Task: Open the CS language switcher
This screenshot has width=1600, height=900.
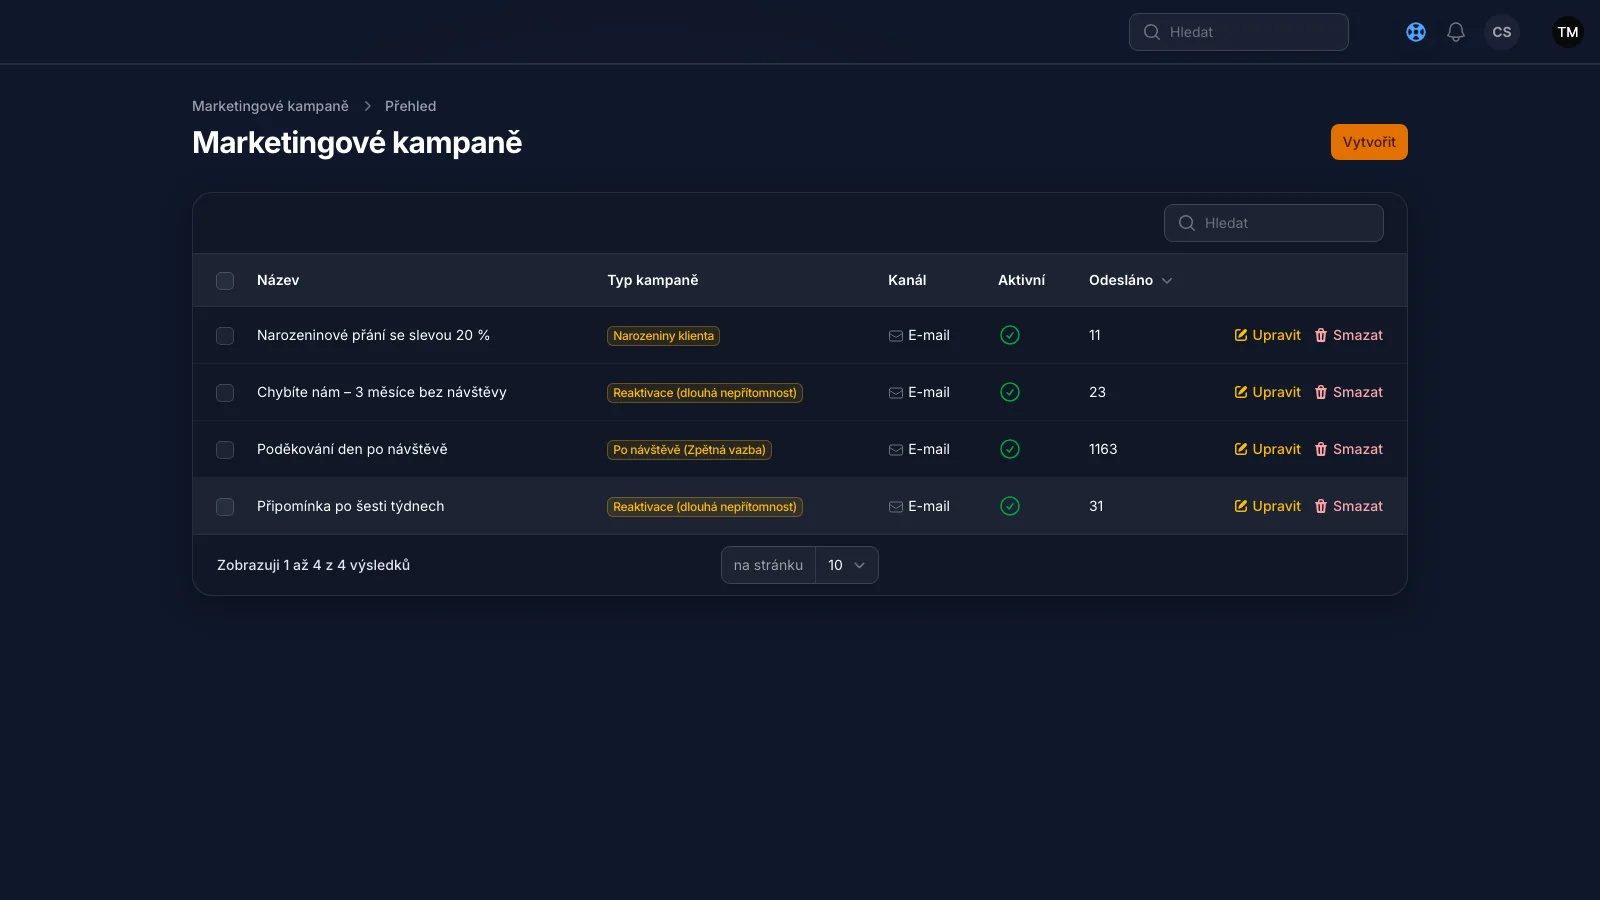Action: pyautogui.click(x=1502, y=32)
